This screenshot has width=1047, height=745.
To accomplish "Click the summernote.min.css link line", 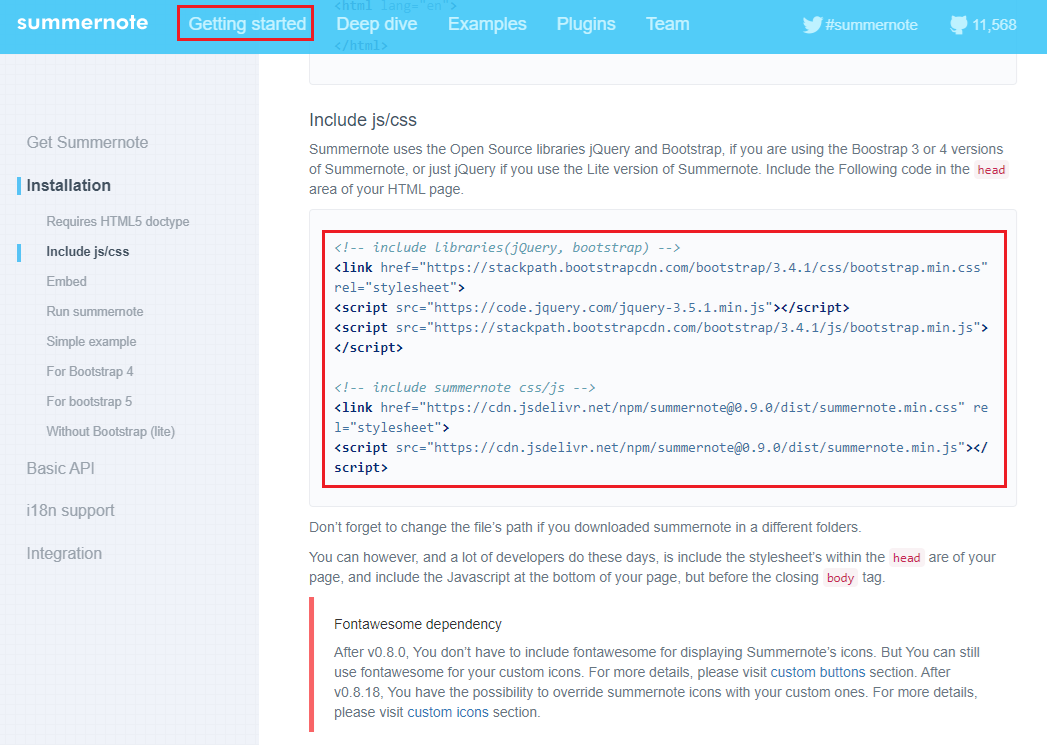I will tap(661, 418).
